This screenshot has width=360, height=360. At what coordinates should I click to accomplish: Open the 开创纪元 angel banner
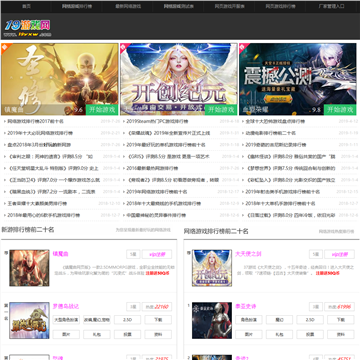pyautogui.click(x=179, y=79)
